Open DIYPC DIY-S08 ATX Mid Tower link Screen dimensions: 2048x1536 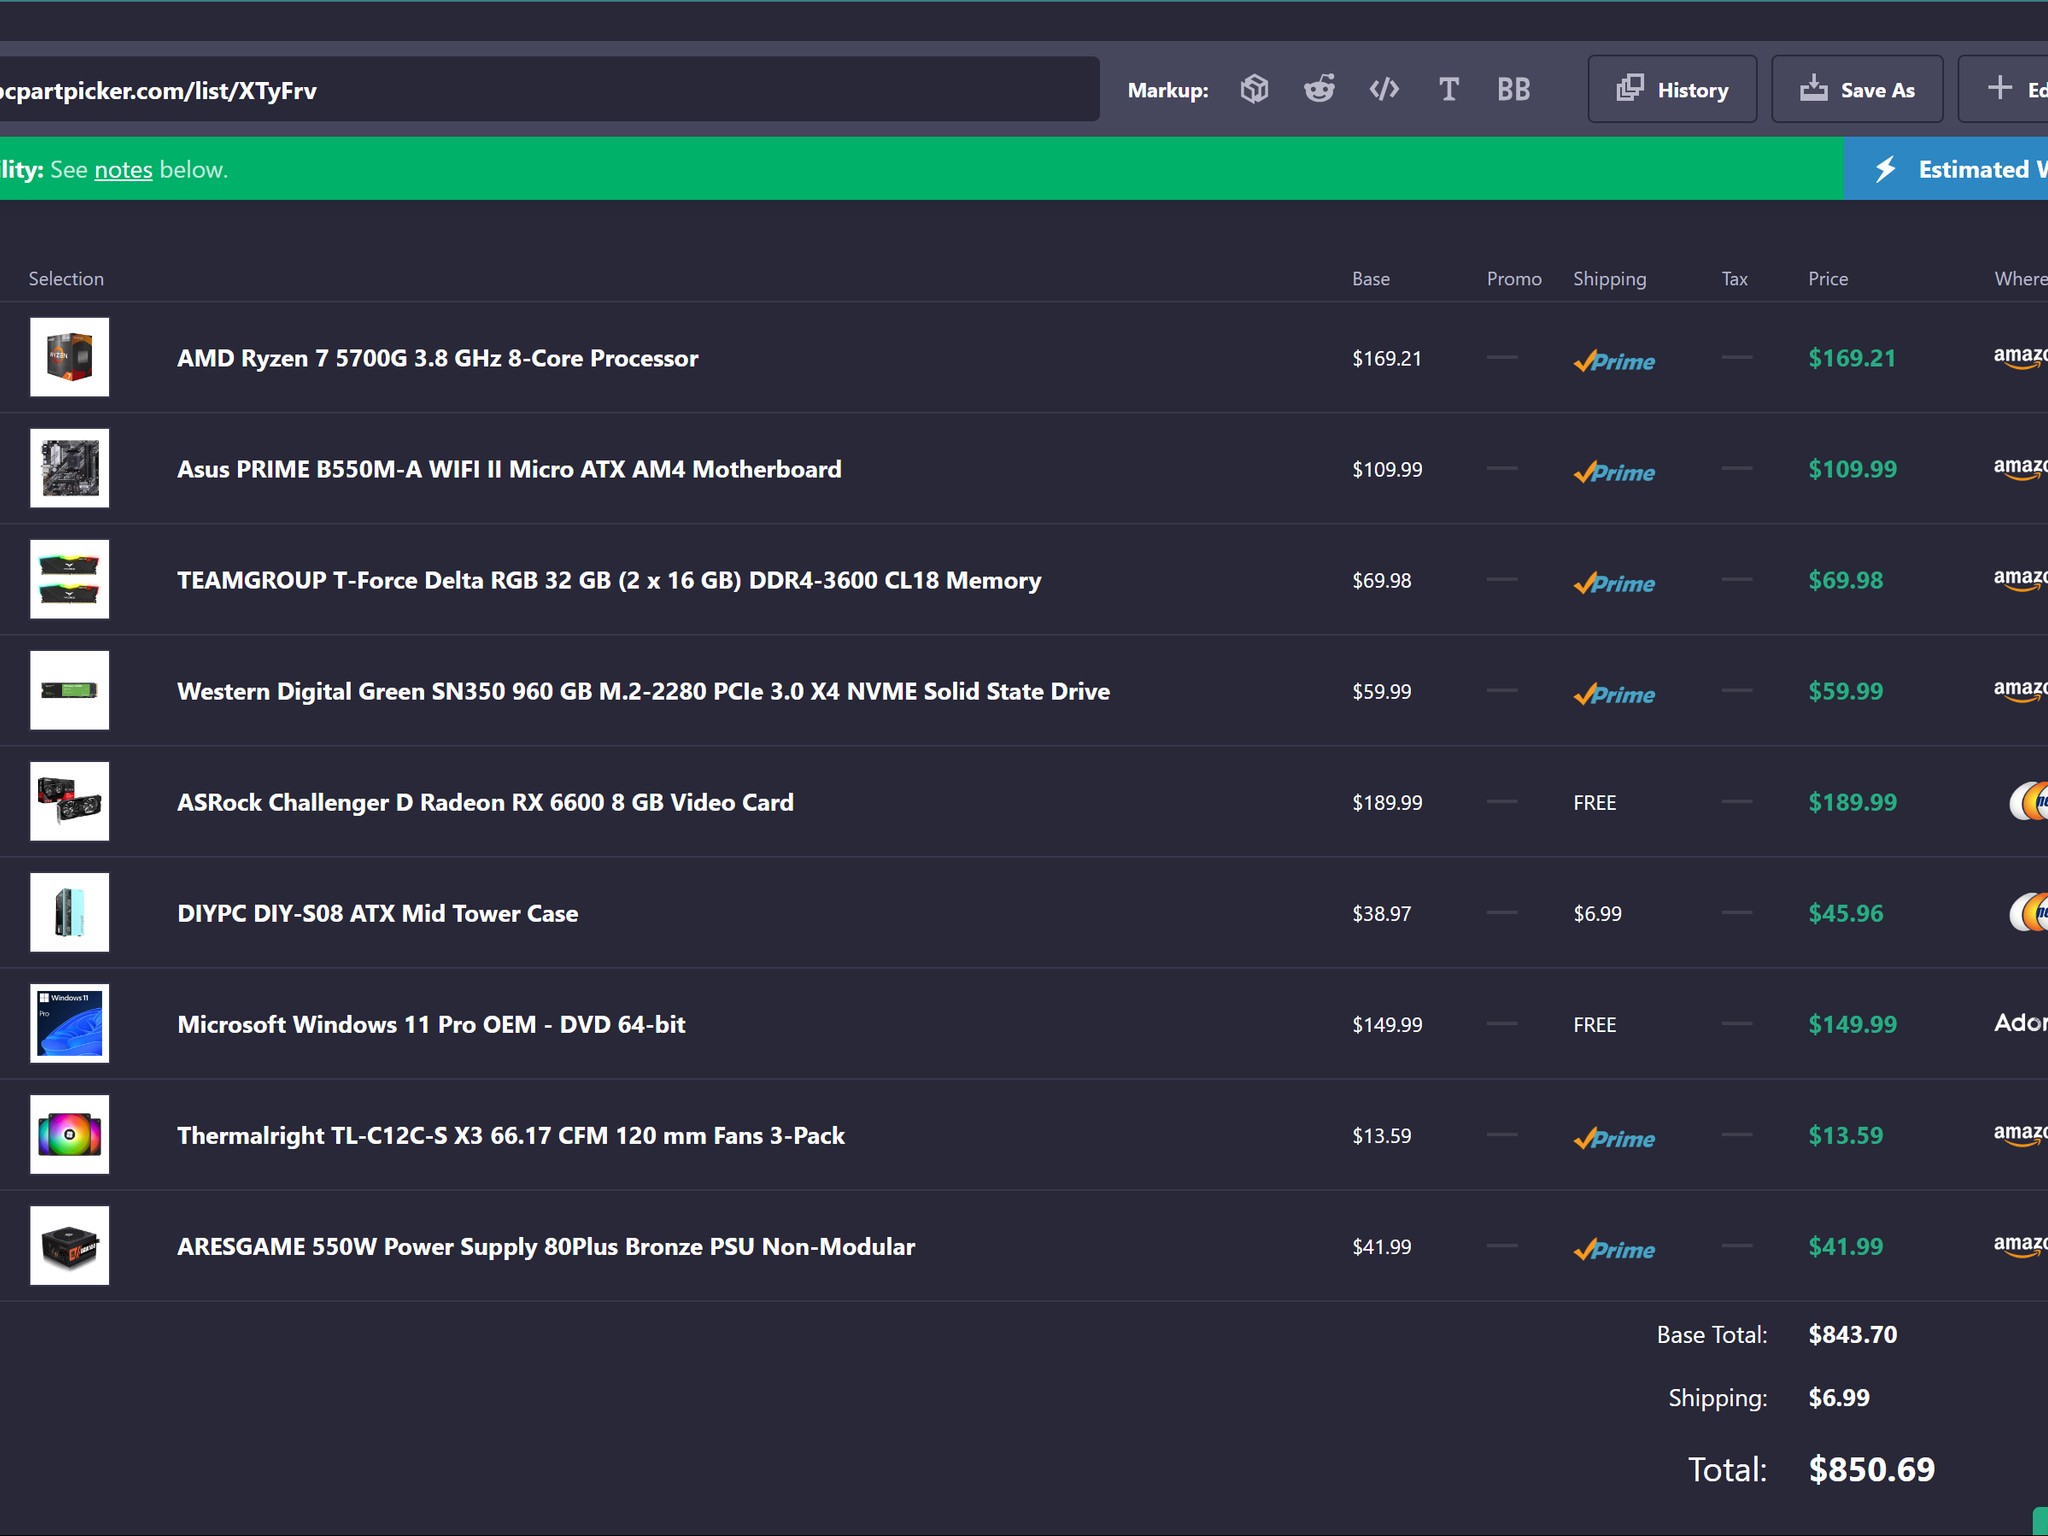(x=377, y=913)
